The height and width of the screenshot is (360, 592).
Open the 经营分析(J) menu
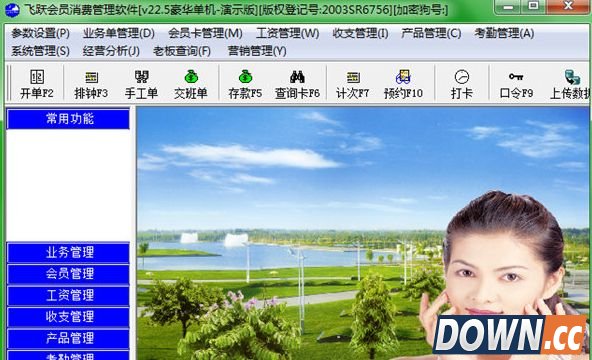[x=111, y=51]
